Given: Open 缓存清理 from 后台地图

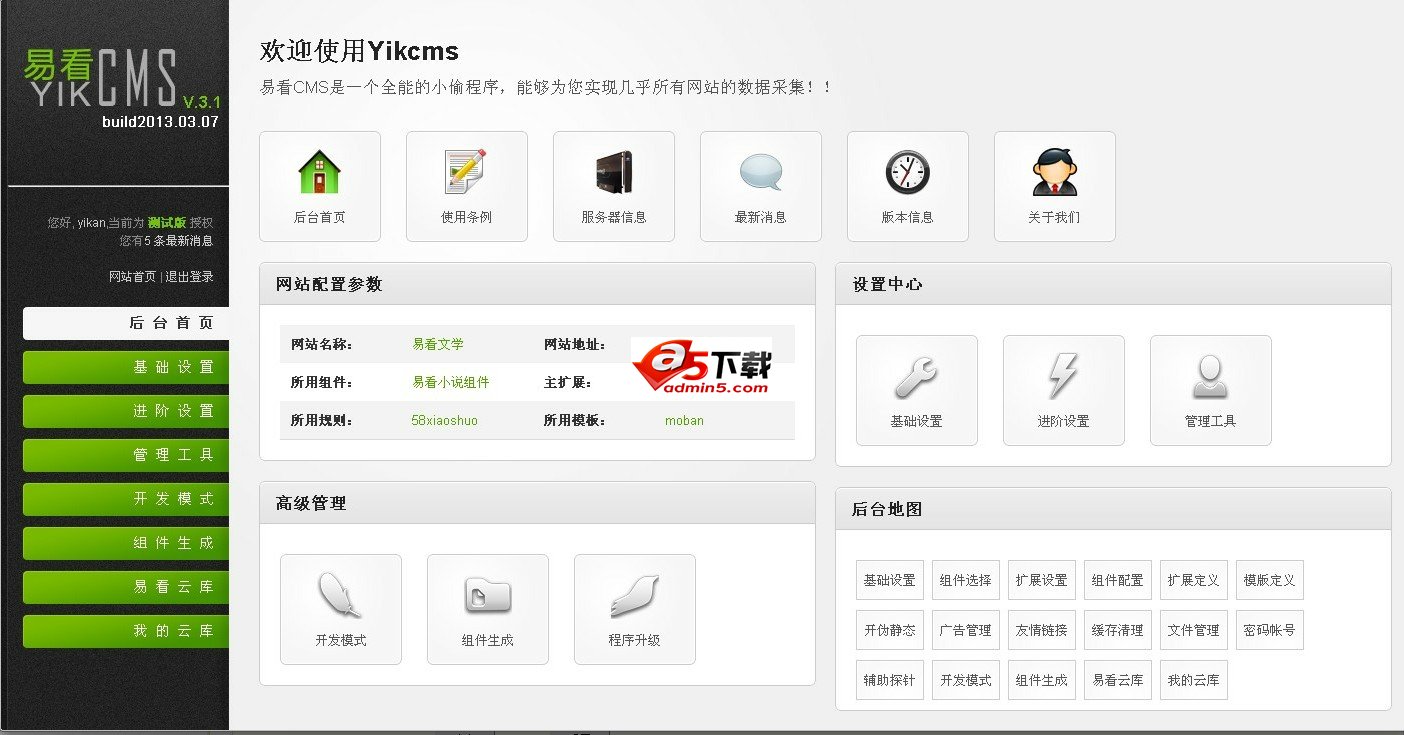Looking at the screenshot, I should [x=1118, y=630].
